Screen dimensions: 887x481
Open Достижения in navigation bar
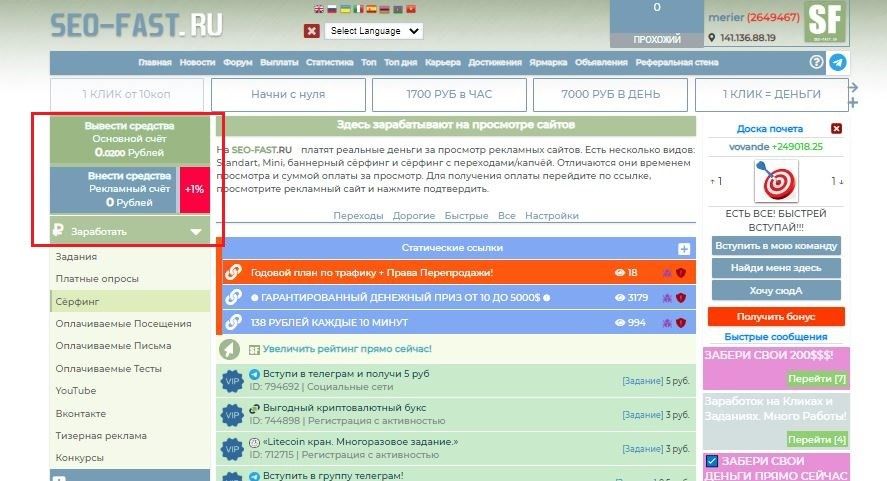coord(495,62)
